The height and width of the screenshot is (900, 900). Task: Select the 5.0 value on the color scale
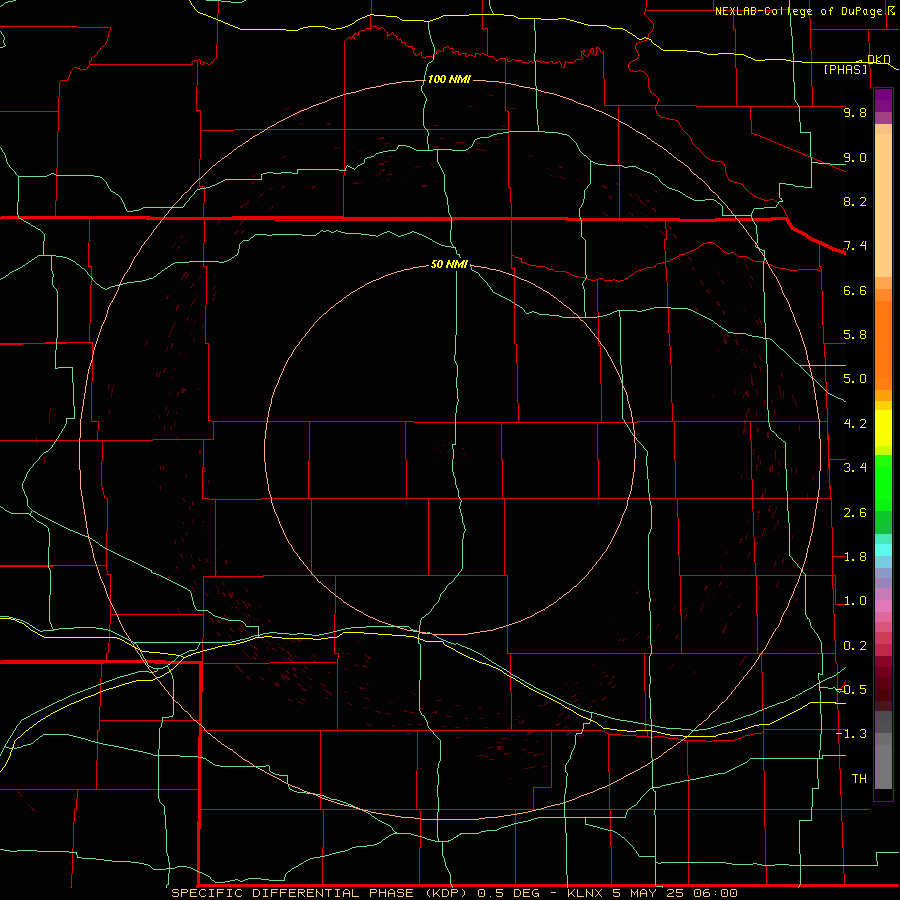pyautogui.click(x=855, y=379)
